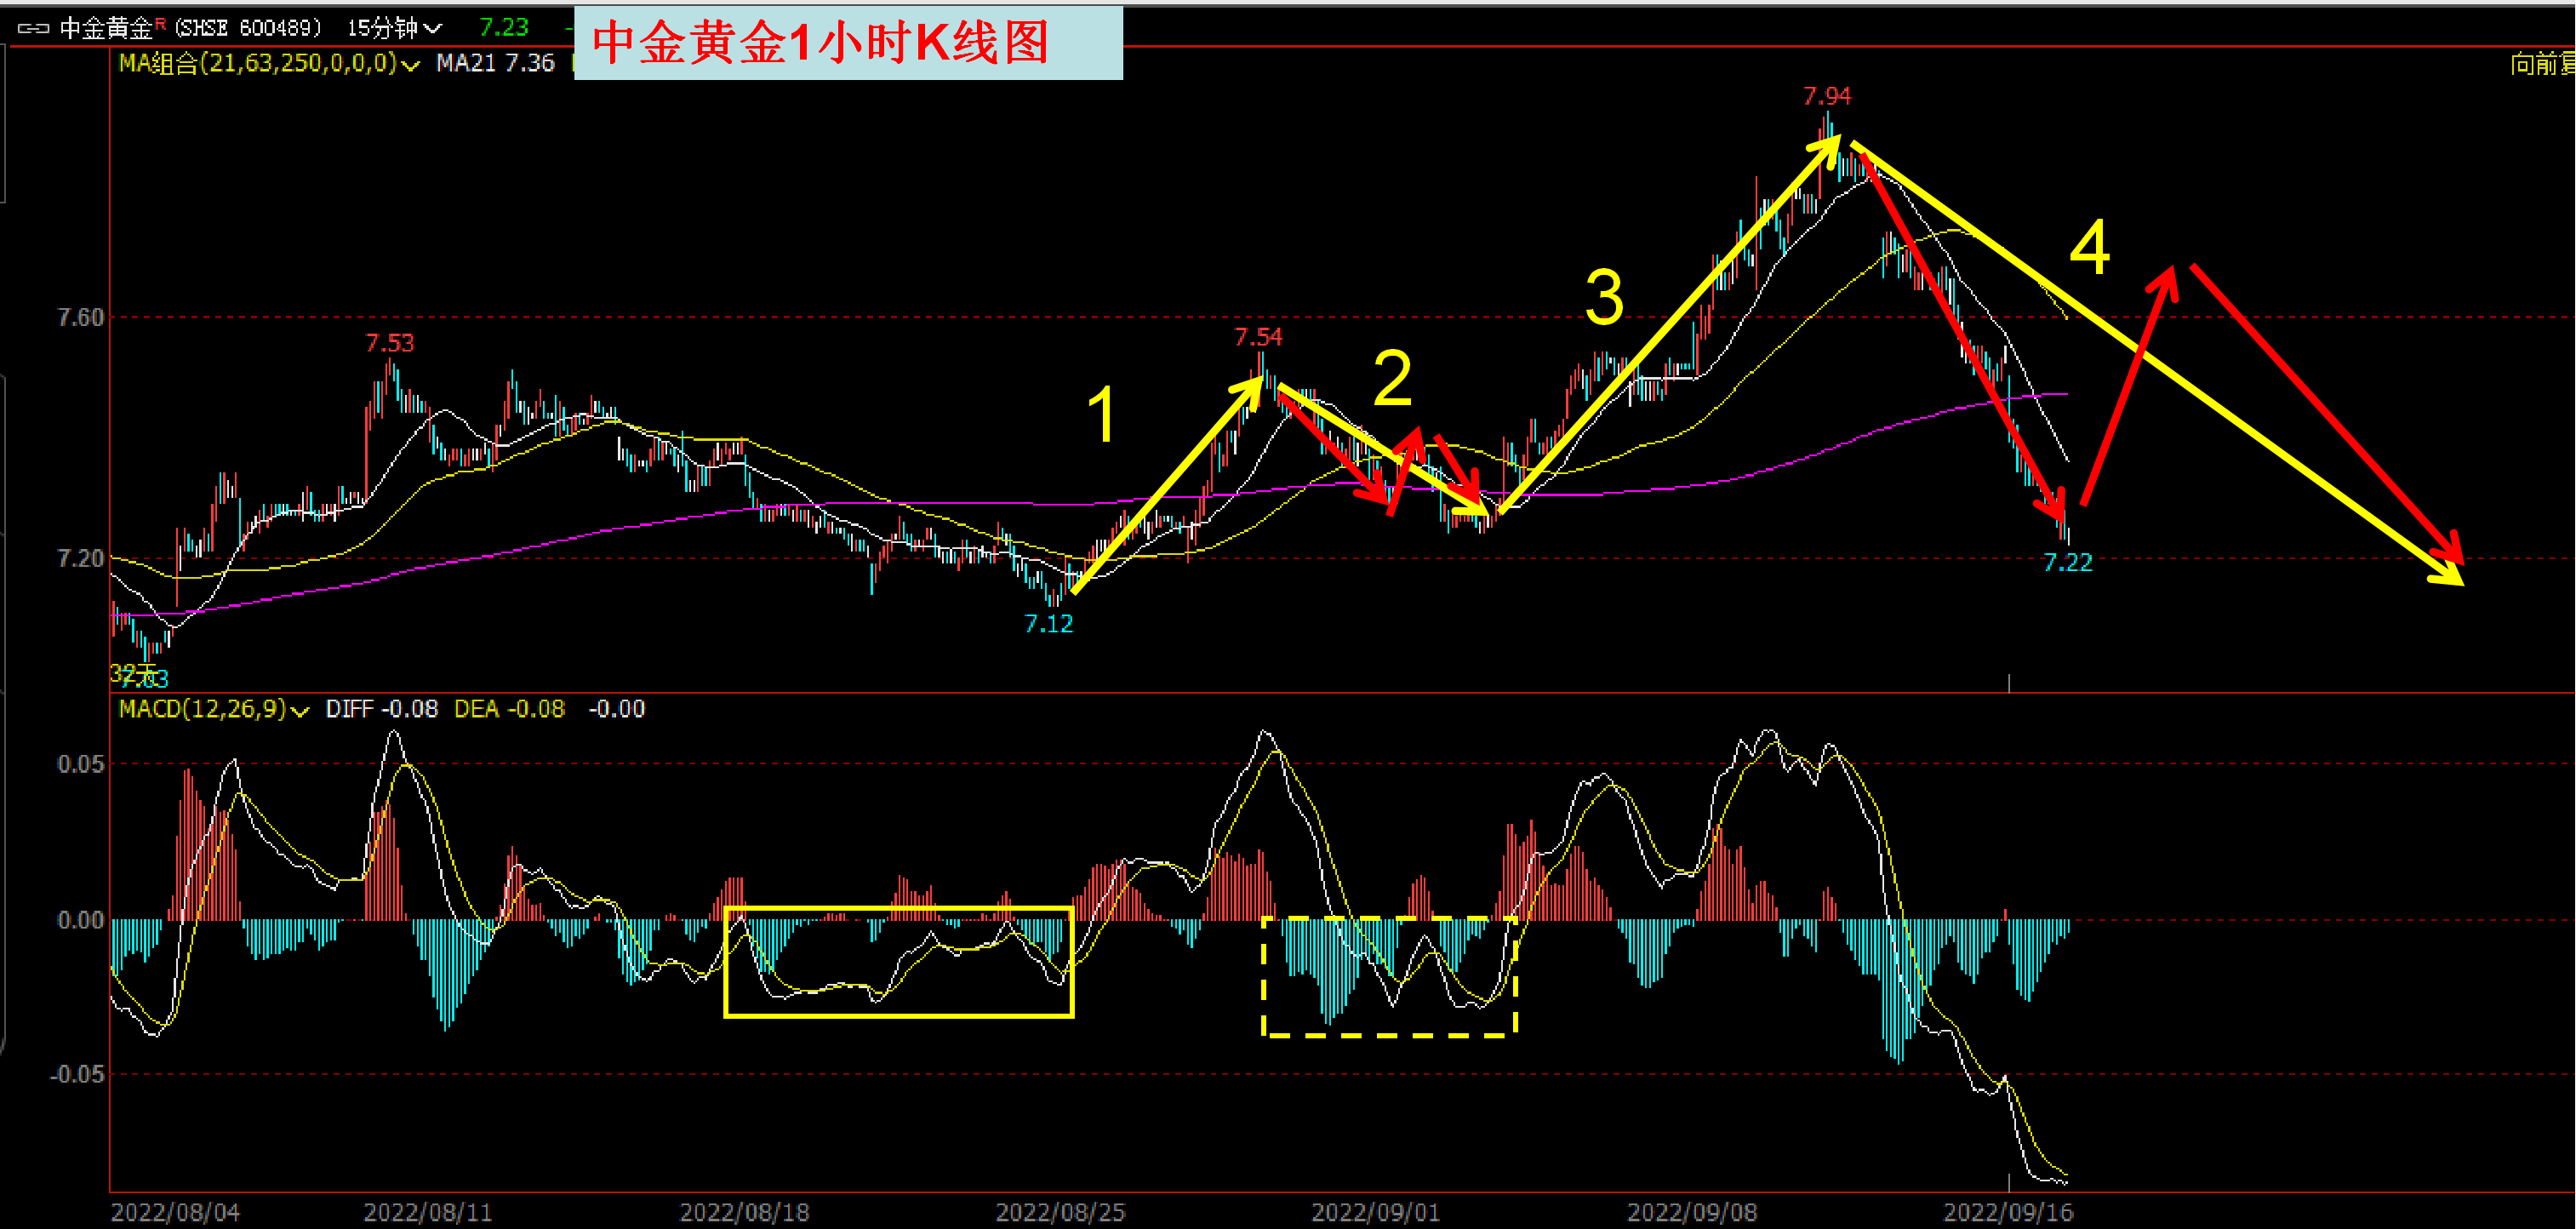Click the MACD value -0.00 readout

pyautogui.click(x=617, y=709)
